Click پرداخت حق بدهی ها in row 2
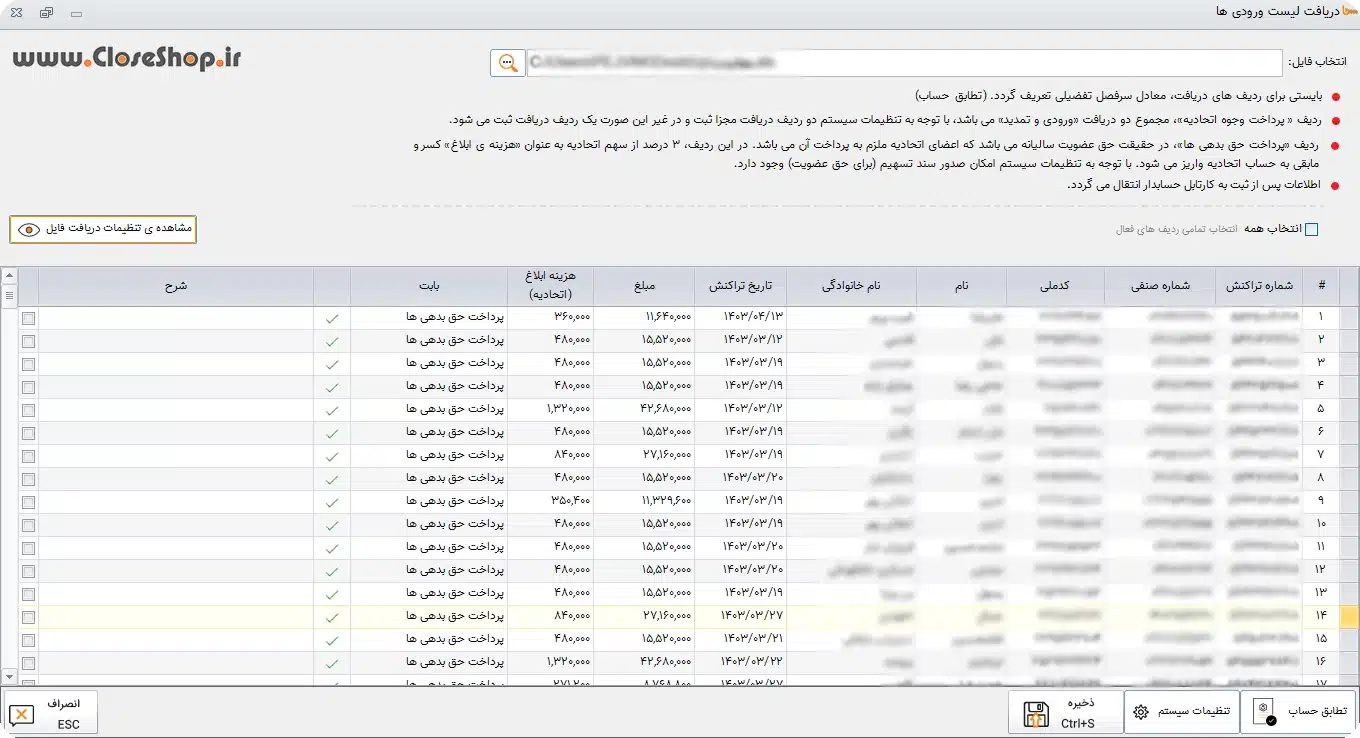The image size is (1360, 738). coord(455,341)
